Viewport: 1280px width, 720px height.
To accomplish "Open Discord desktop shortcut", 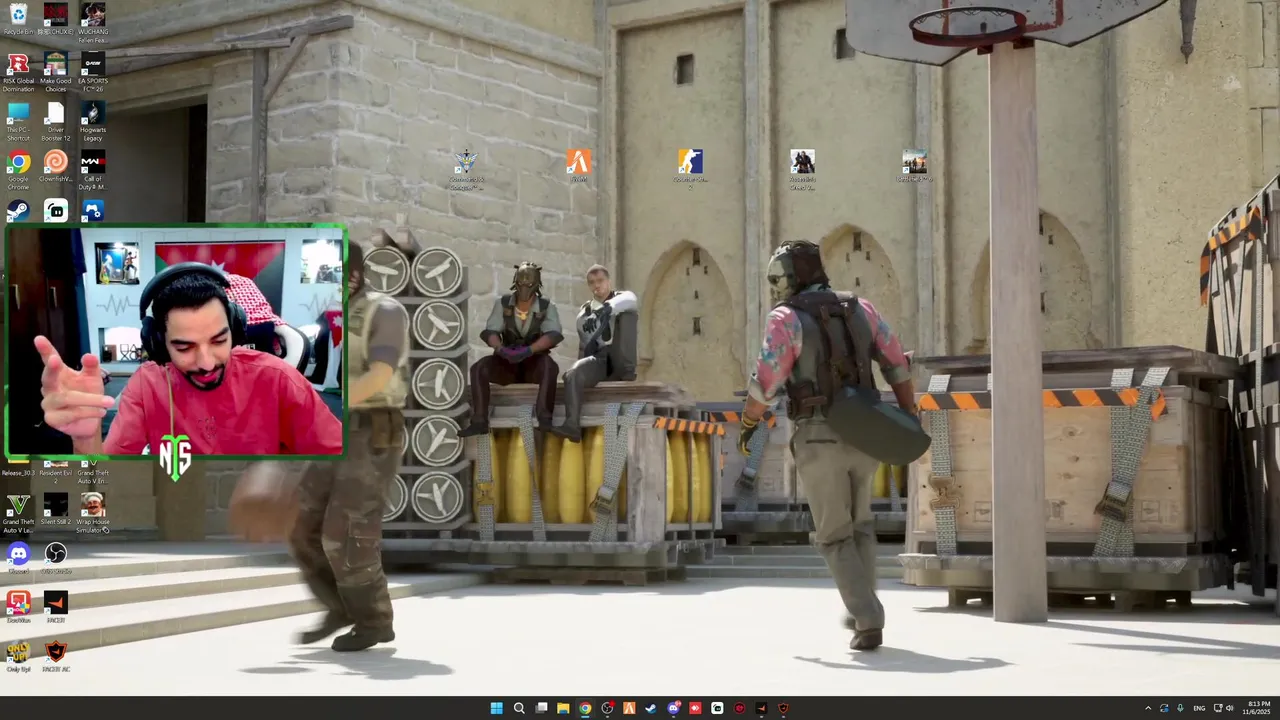I will click(18, 558).
